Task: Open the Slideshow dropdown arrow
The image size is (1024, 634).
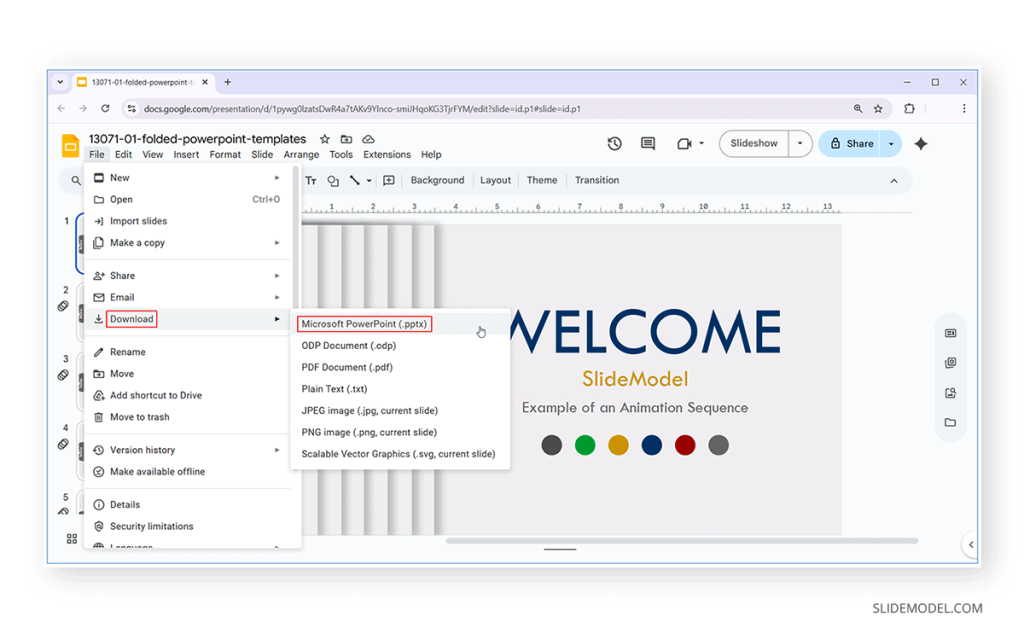Action: click(x=799, y=143)
